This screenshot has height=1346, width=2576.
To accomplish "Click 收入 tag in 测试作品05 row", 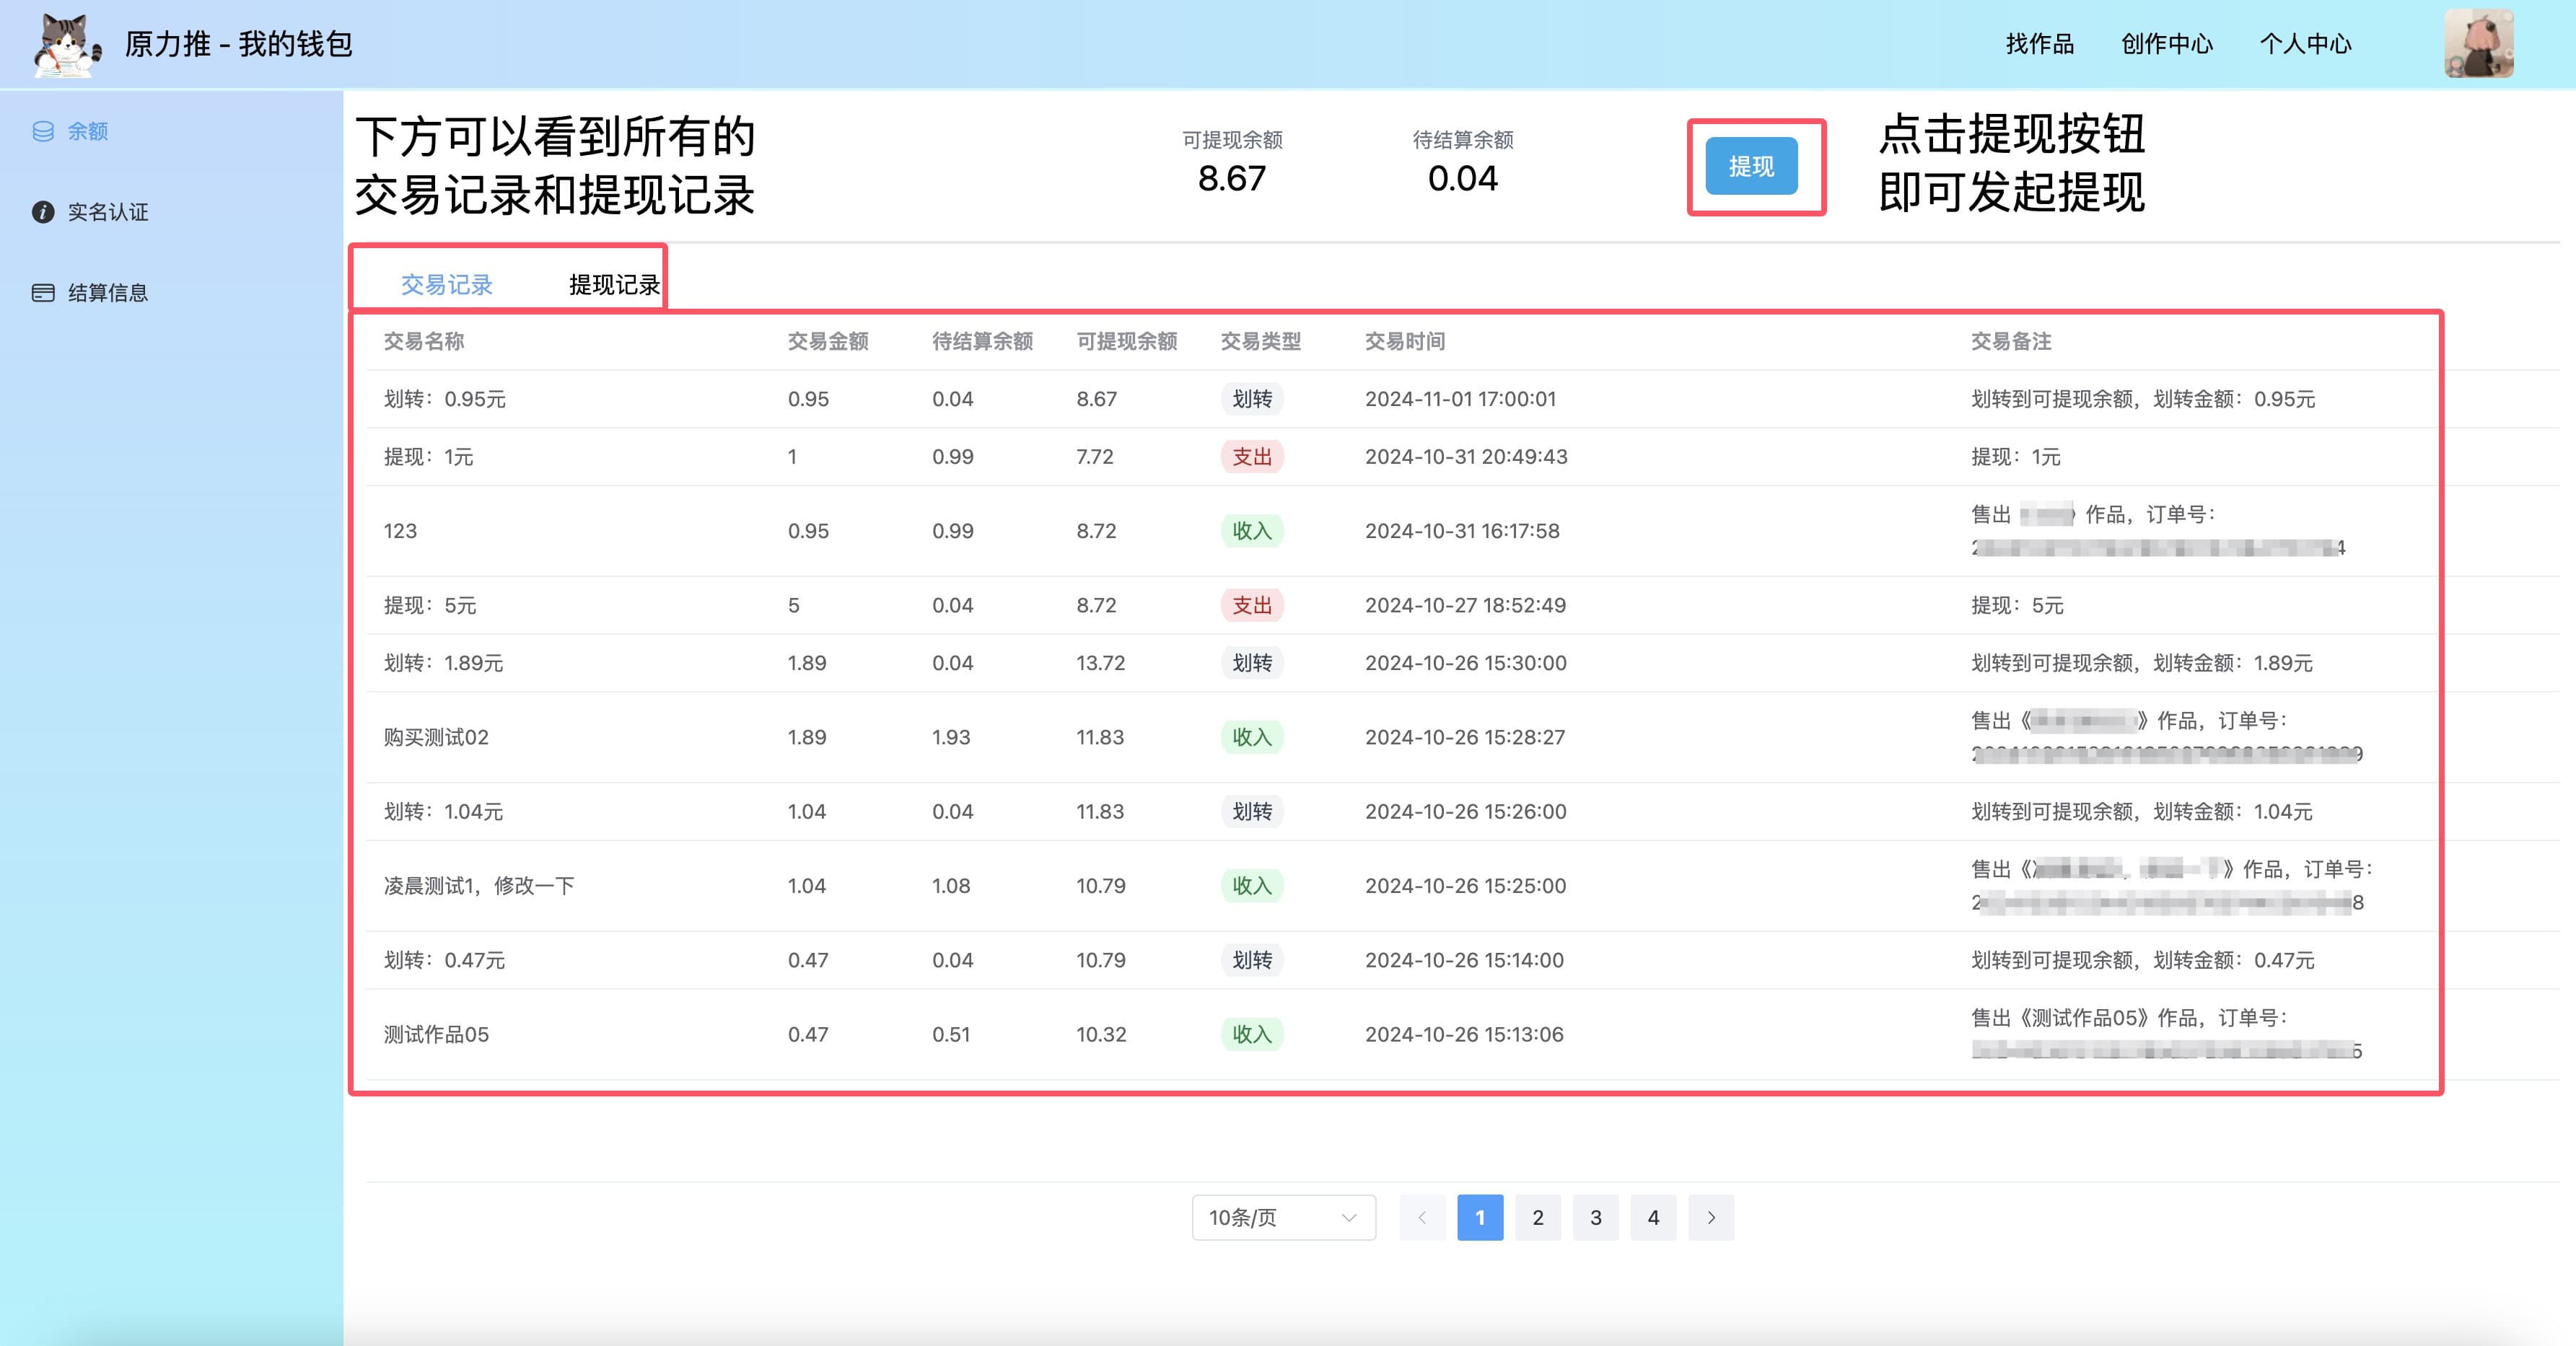I will pos(1252,1034).
